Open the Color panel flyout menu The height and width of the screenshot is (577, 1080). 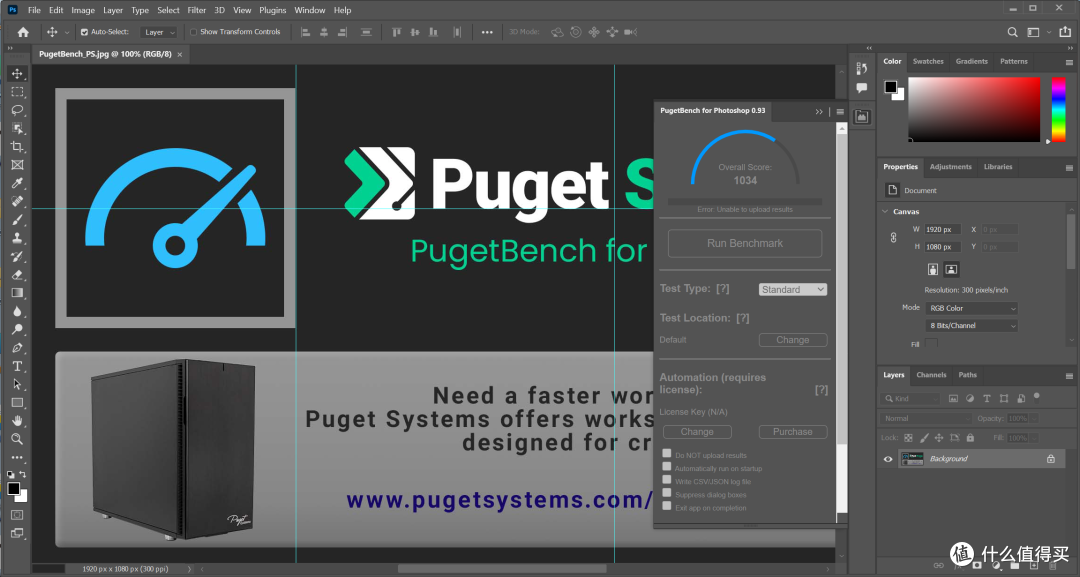[x=1069, y=62]
